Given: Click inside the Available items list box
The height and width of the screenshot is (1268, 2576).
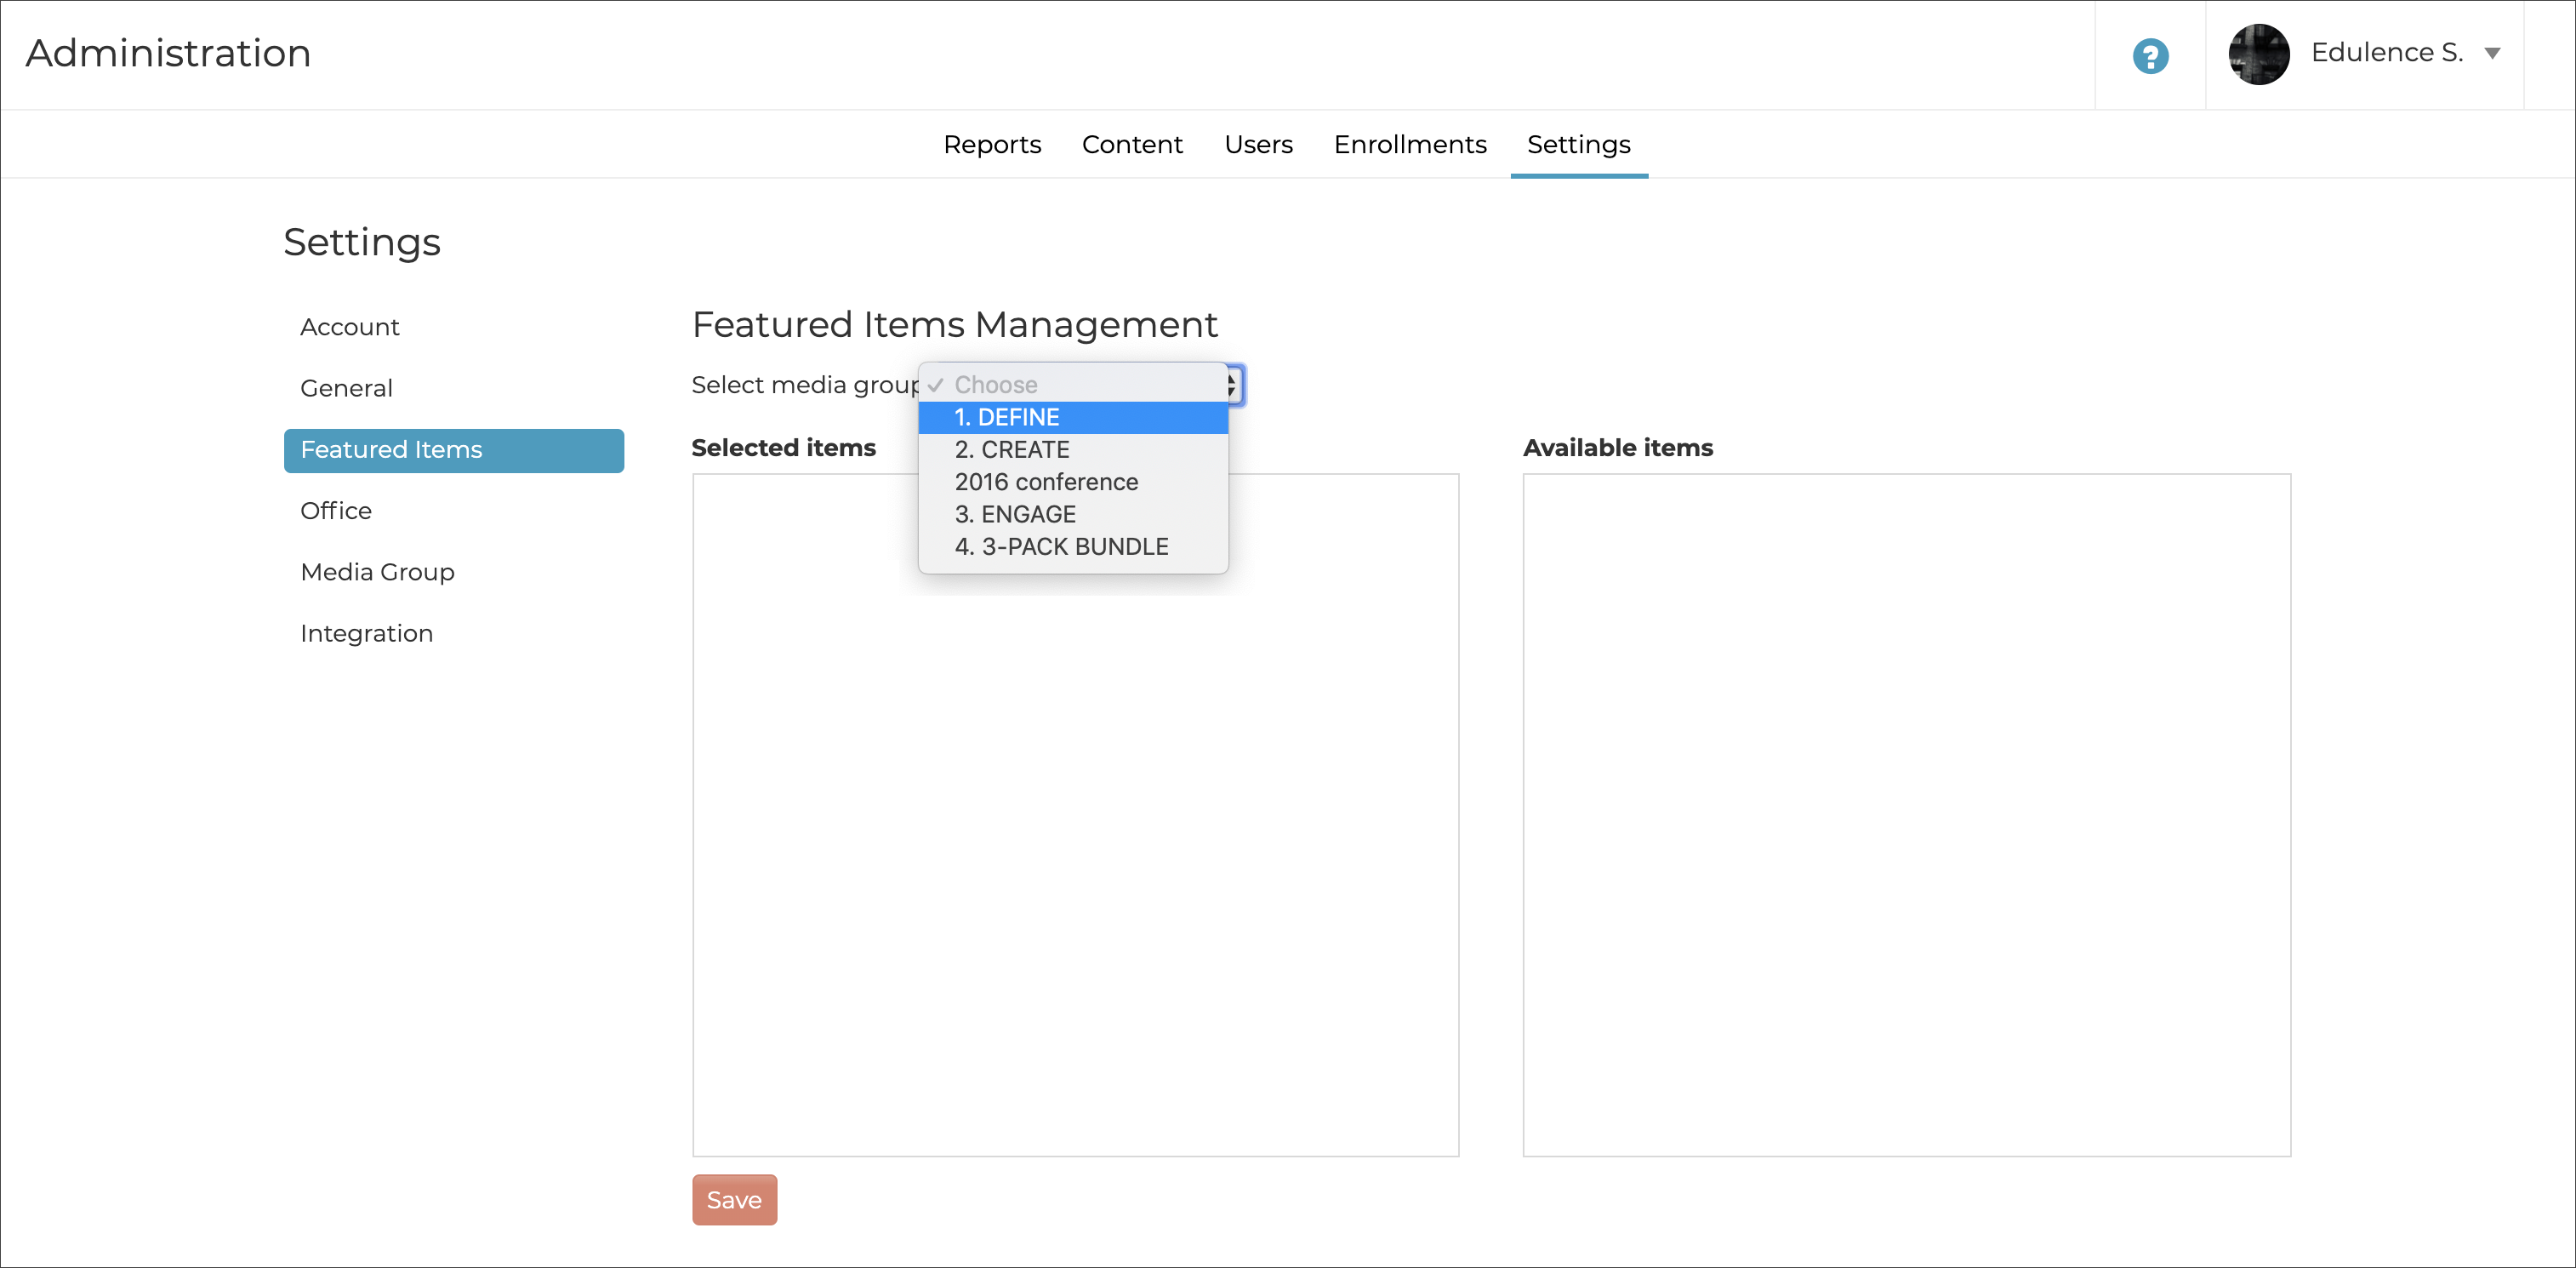Looking at the screenshot, I should [x=1905, y=814].
